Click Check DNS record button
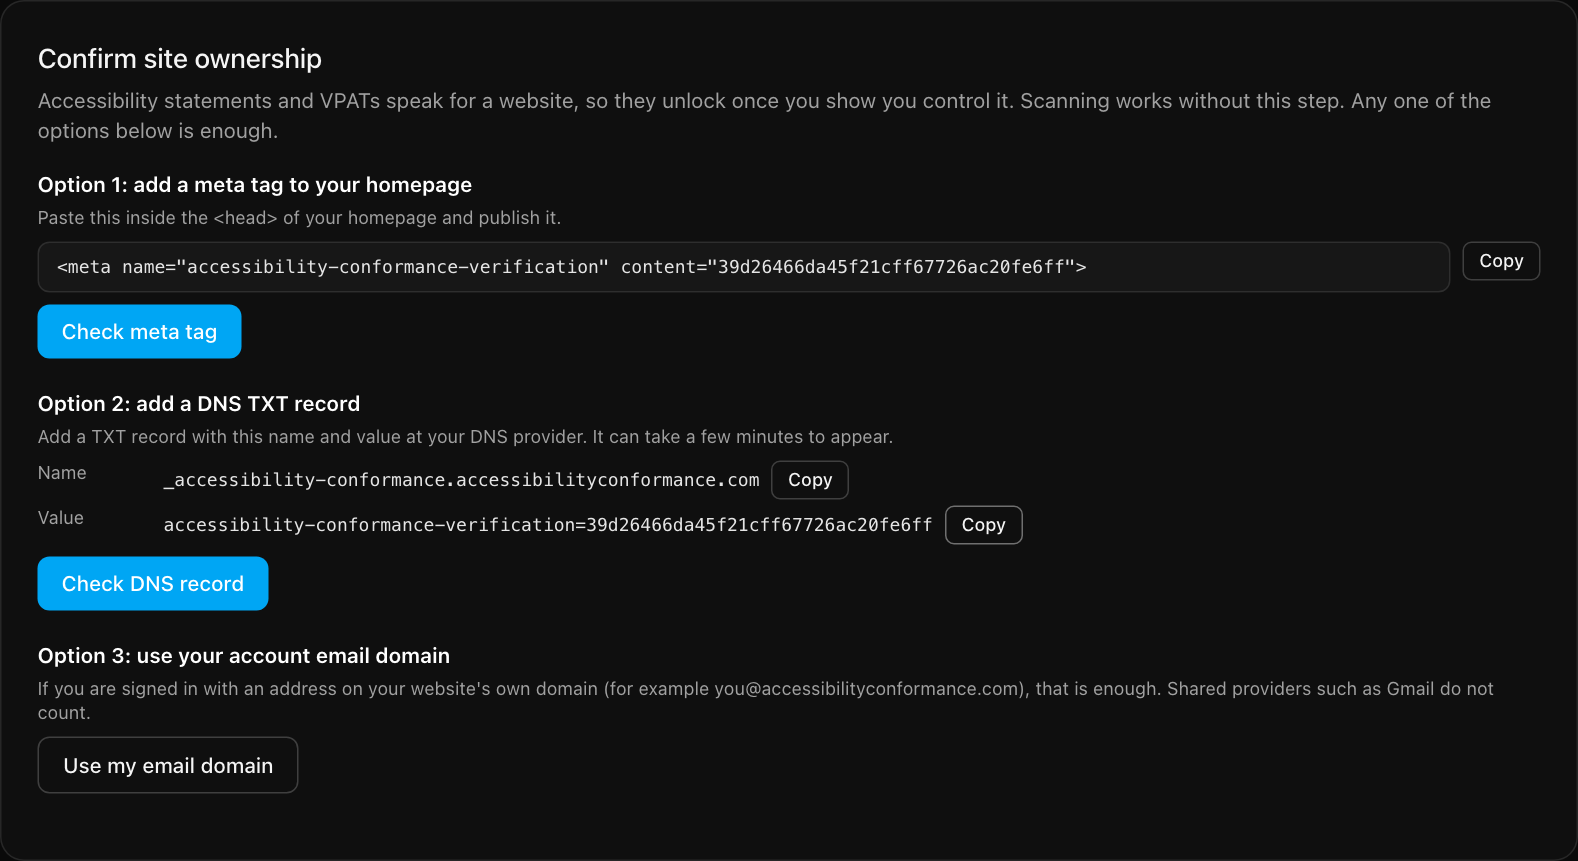This screenshot has width=1578, height=861. 153,584
